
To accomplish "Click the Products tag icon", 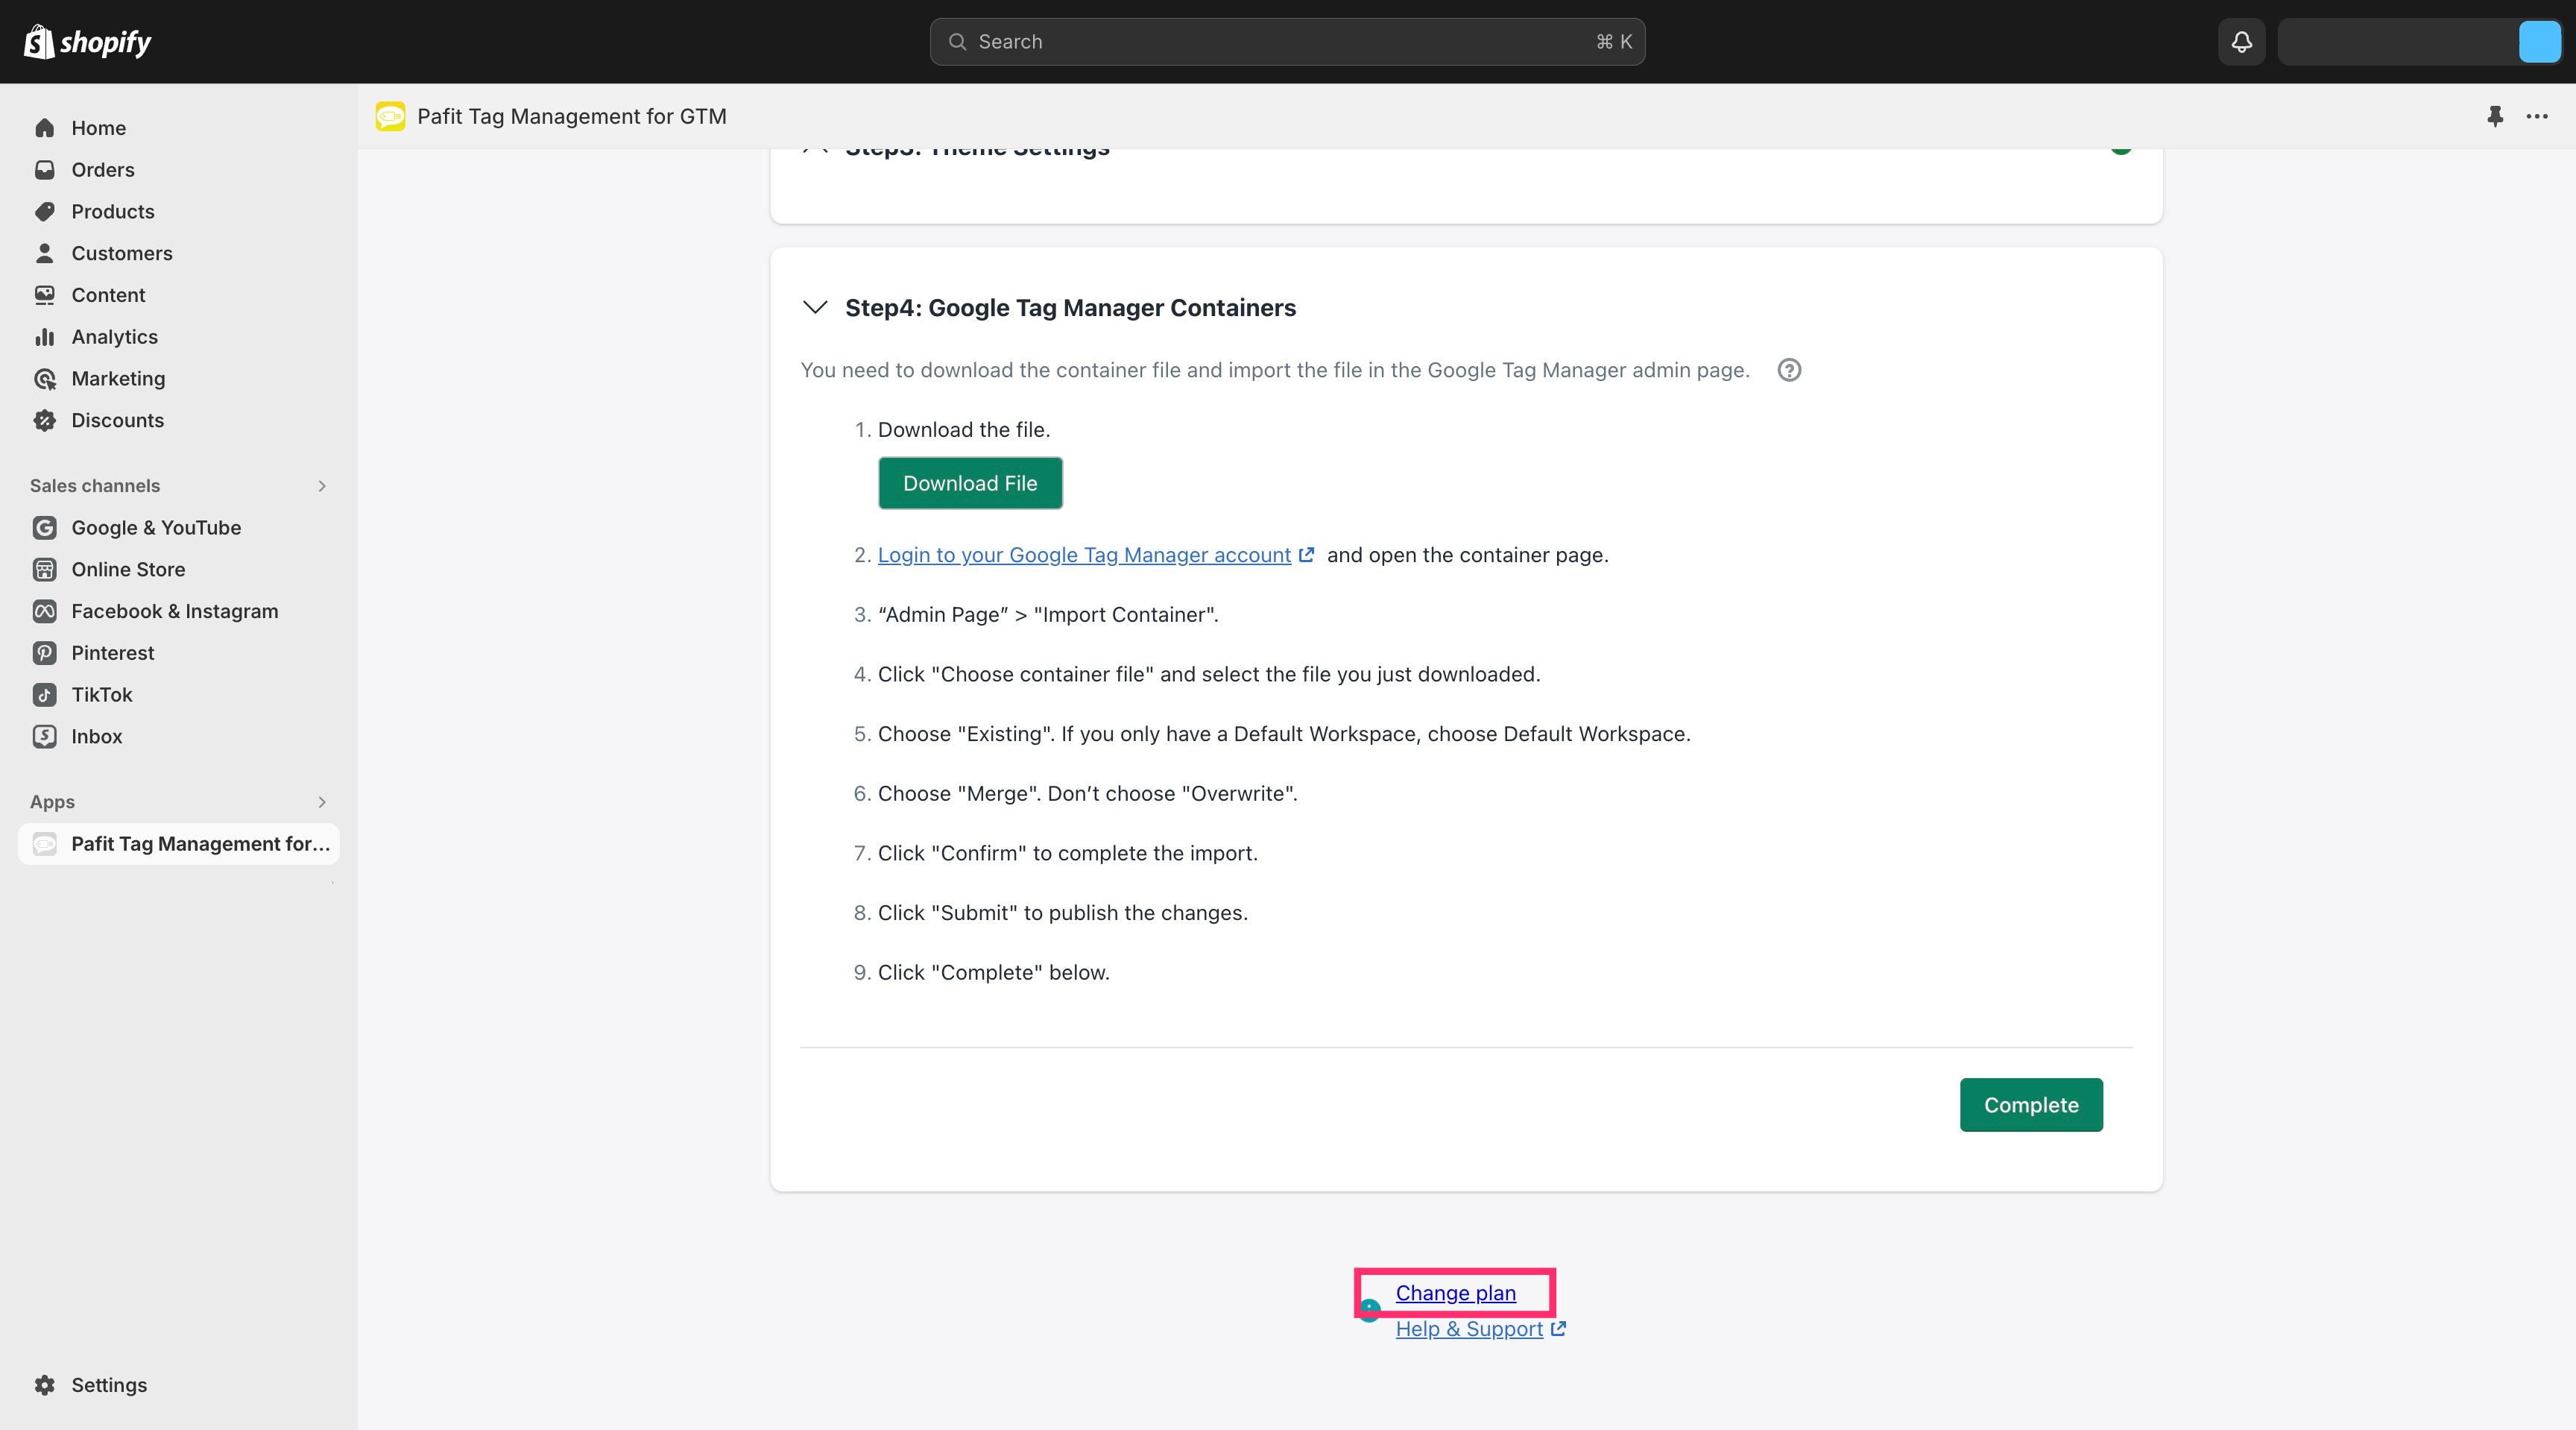I will (44, 212).
